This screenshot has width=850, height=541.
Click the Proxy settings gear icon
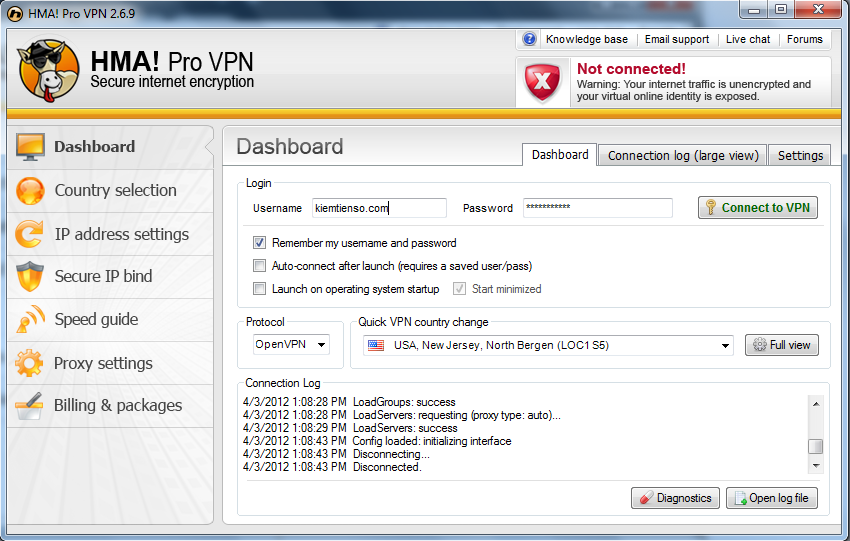coord(29,363)
